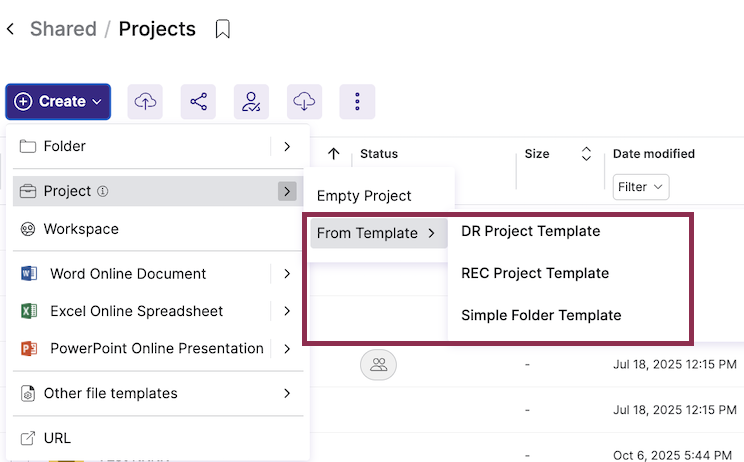Click the shared users status icon

[379, 365]
